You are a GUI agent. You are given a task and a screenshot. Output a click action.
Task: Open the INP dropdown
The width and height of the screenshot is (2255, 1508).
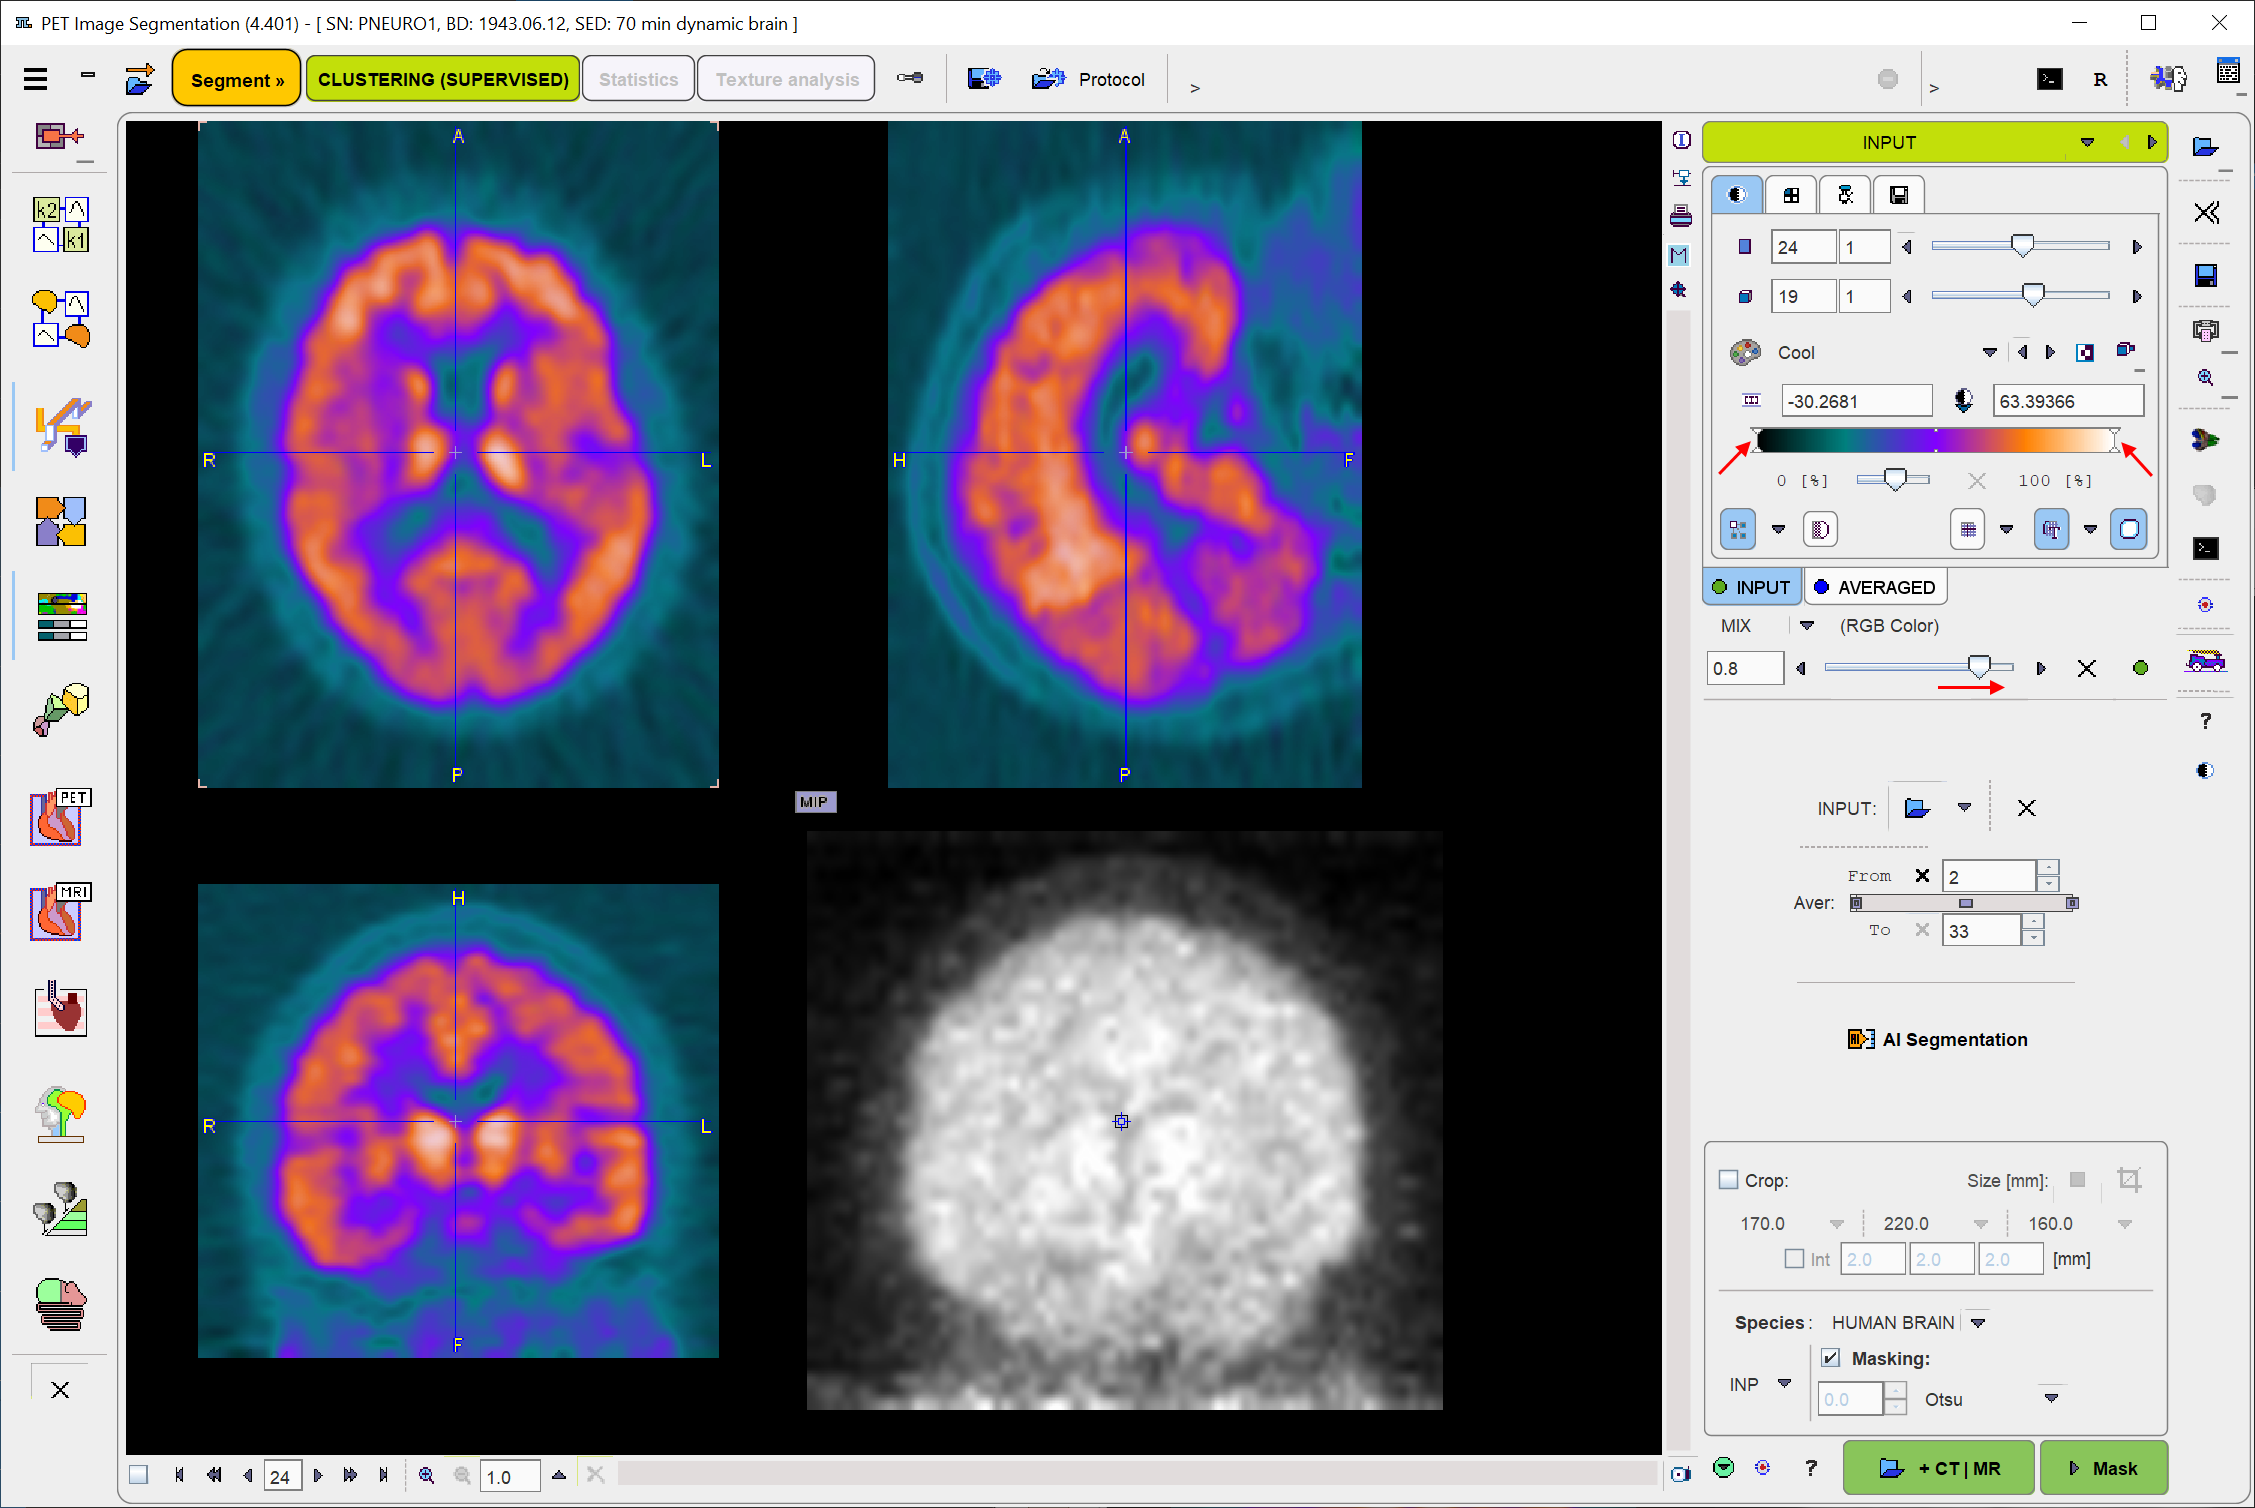[1785, 1384]
